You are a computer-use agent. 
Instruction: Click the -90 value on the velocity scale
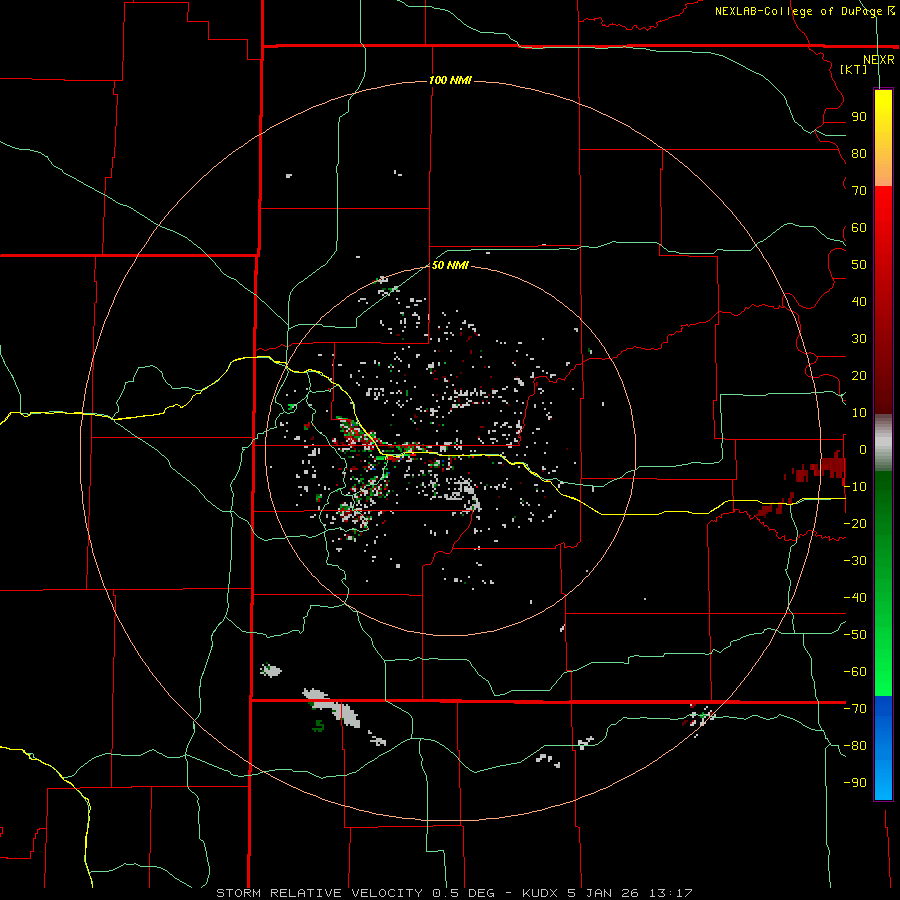pyautogui.click(x=855, y=783)
